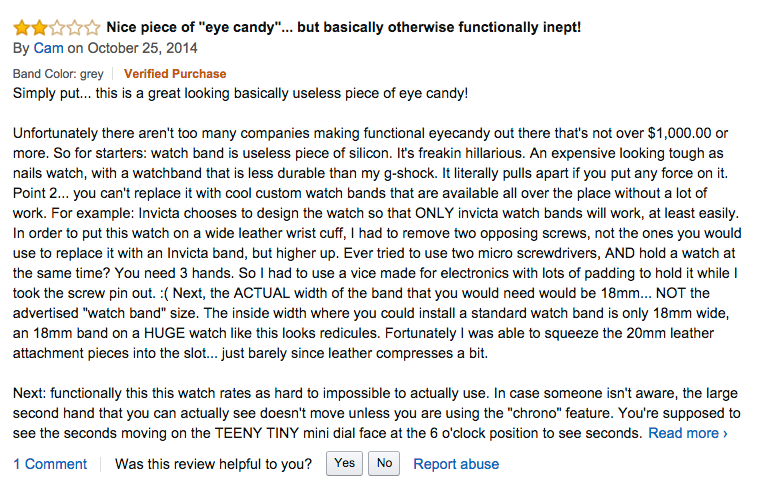Click the October 25, 2014 review date

142,48
